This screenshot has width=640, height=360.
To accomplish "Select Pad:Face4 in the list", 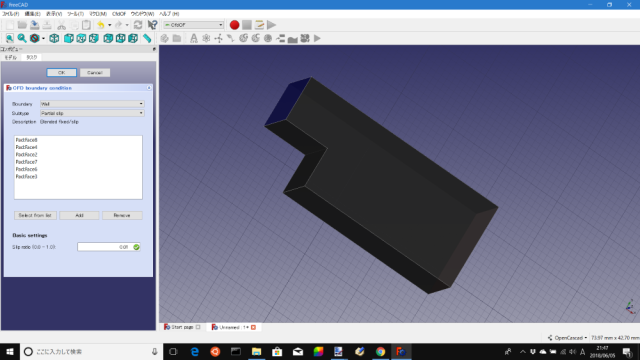I will (x=27, y=147).
